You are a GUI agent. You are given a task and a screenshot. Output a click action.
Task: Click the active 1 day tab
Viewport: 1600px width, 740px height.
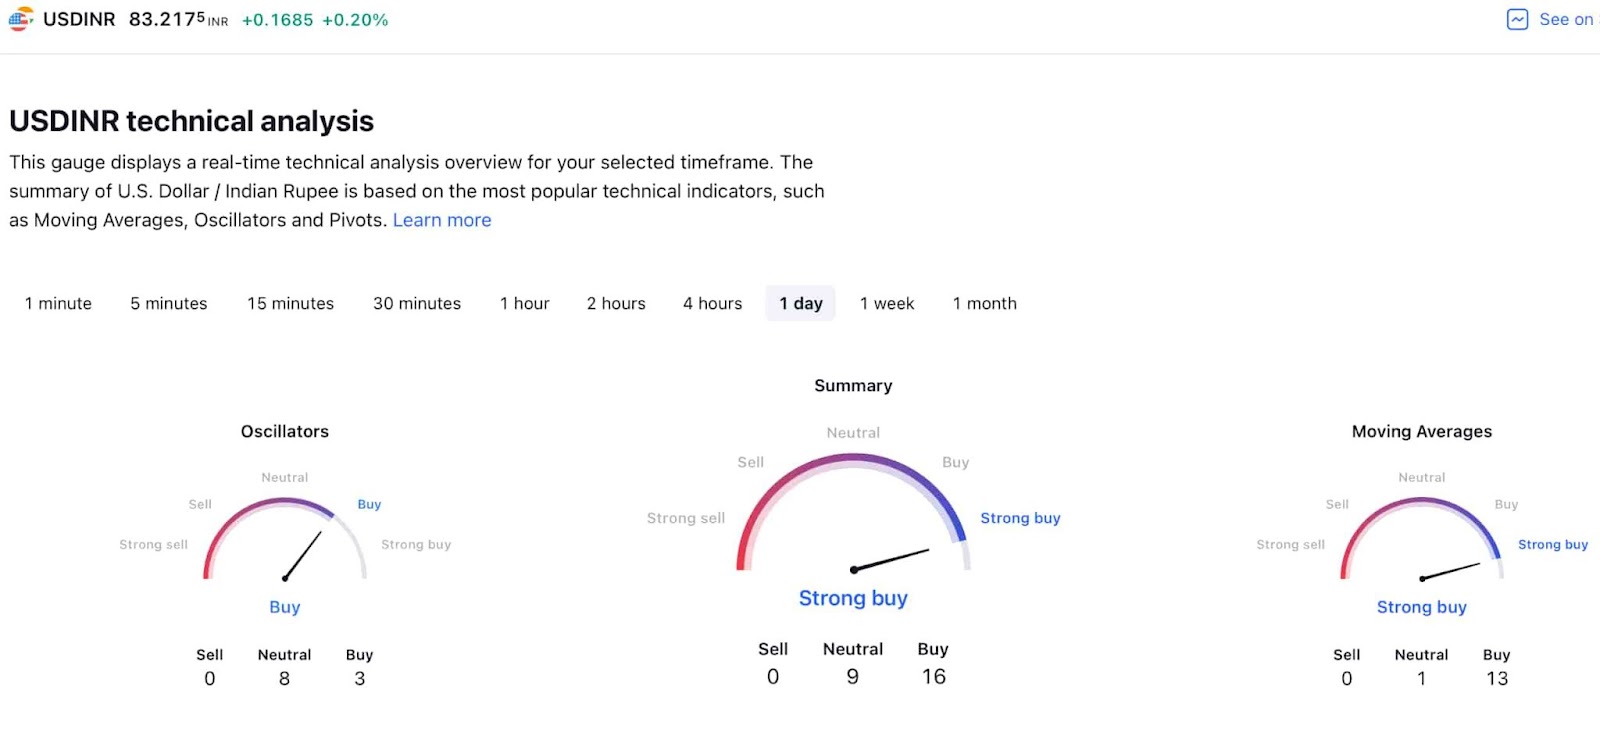[801, 303]
